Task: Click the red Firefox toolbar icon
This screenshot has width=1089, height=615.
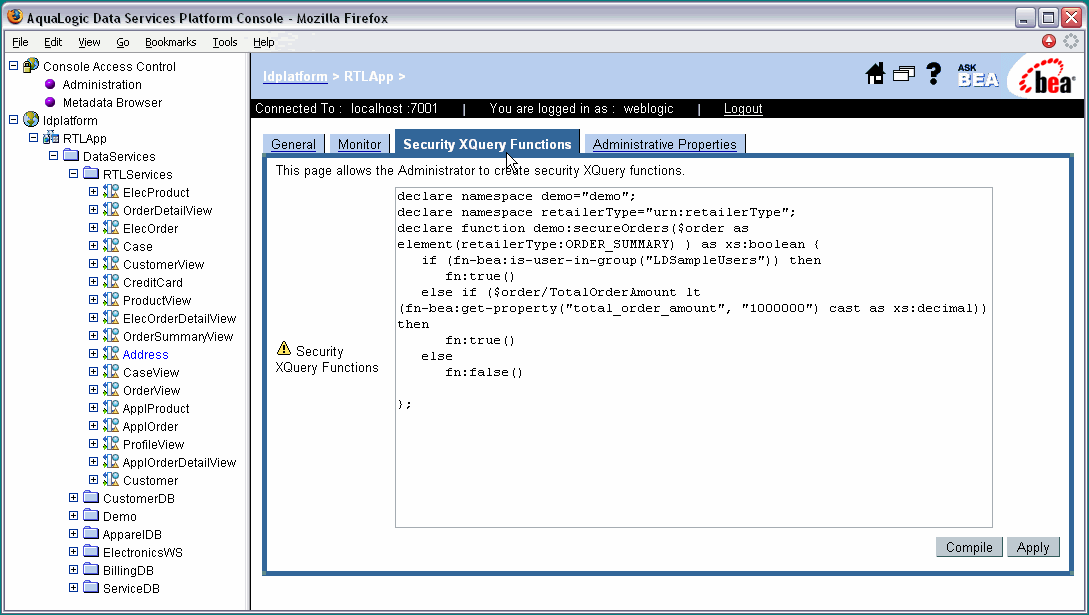Action: [1049, 42]
